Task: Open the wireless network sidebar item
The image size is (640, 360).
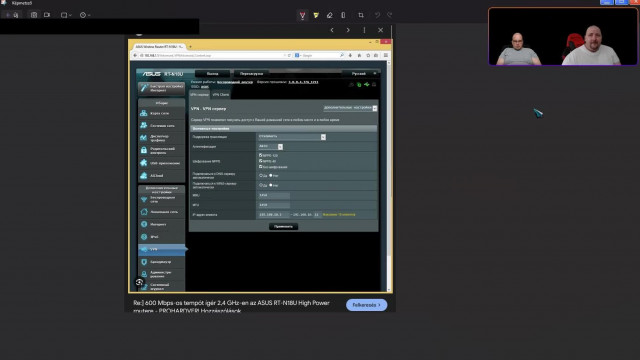Action: pyautogui.click(x=162, y=200)
